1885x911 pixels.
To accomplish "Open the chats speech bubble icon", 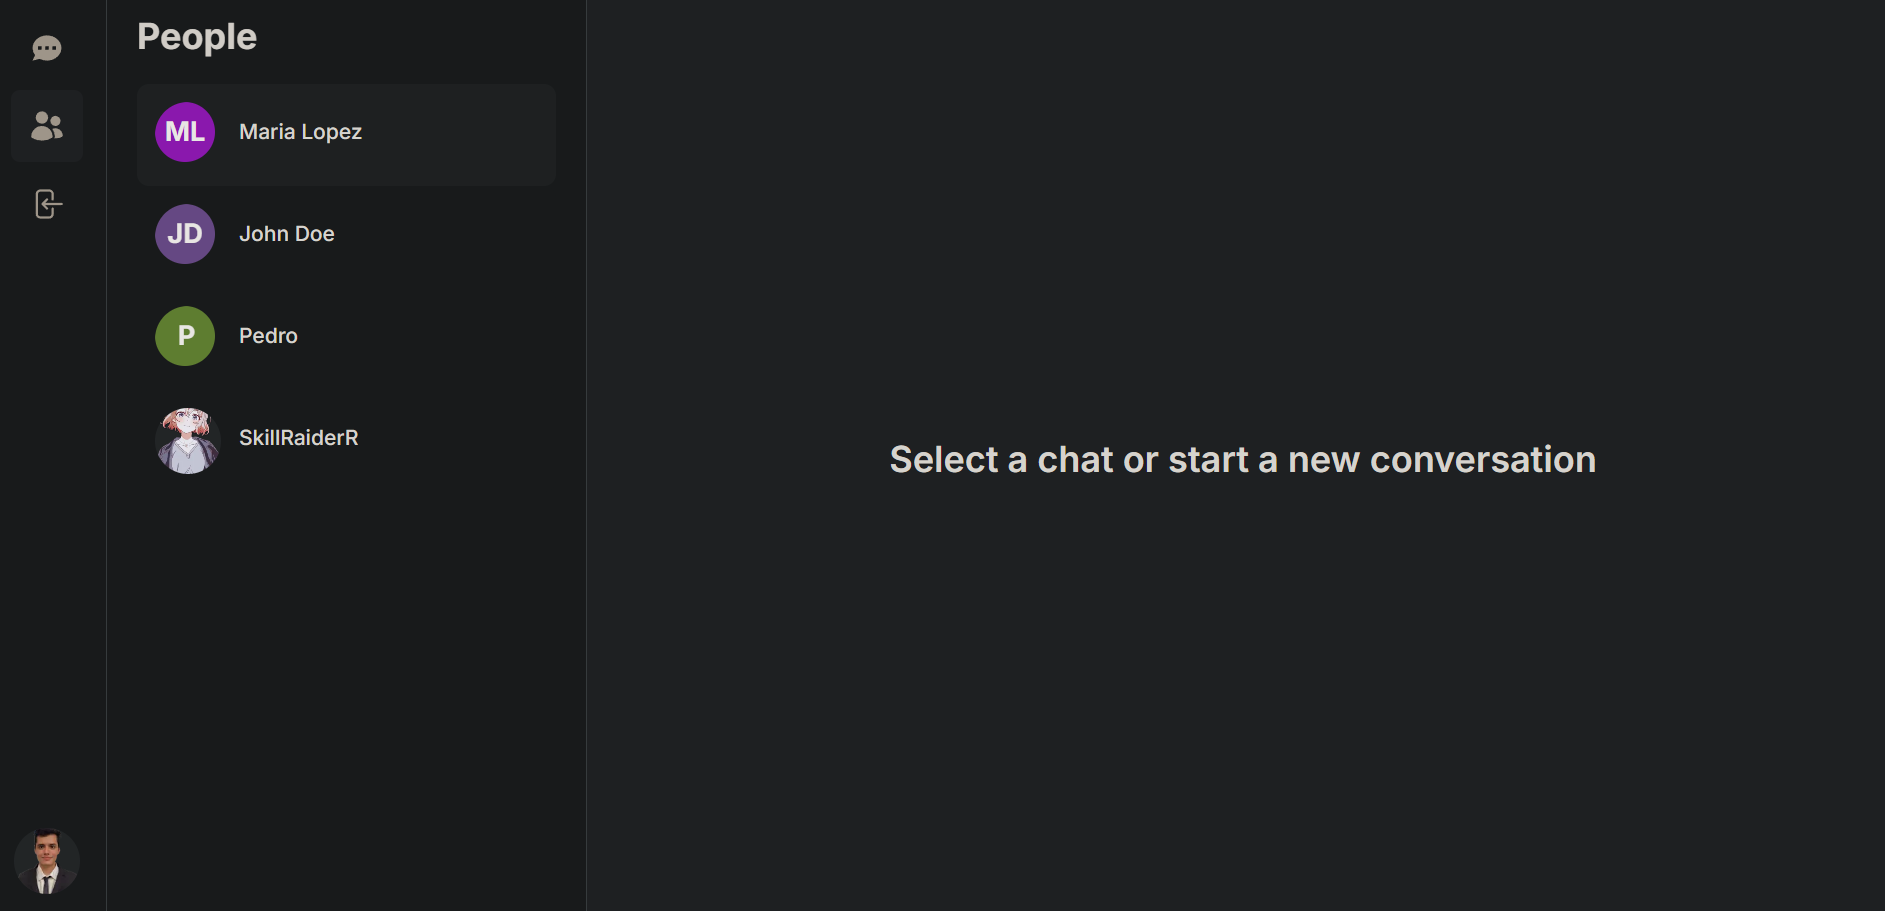I will [47, 48].
